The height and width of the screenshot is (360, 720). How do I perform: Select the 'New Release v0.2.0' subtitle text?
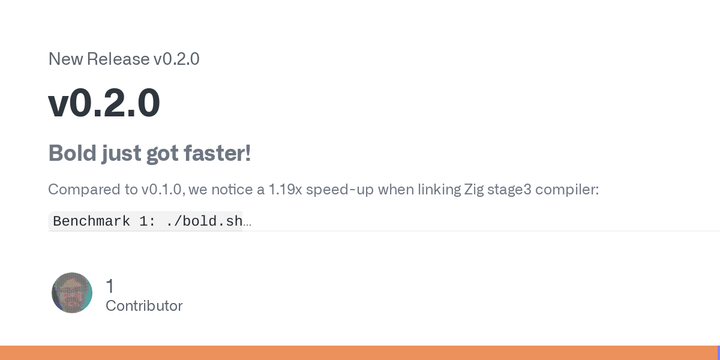pos(124,59)
